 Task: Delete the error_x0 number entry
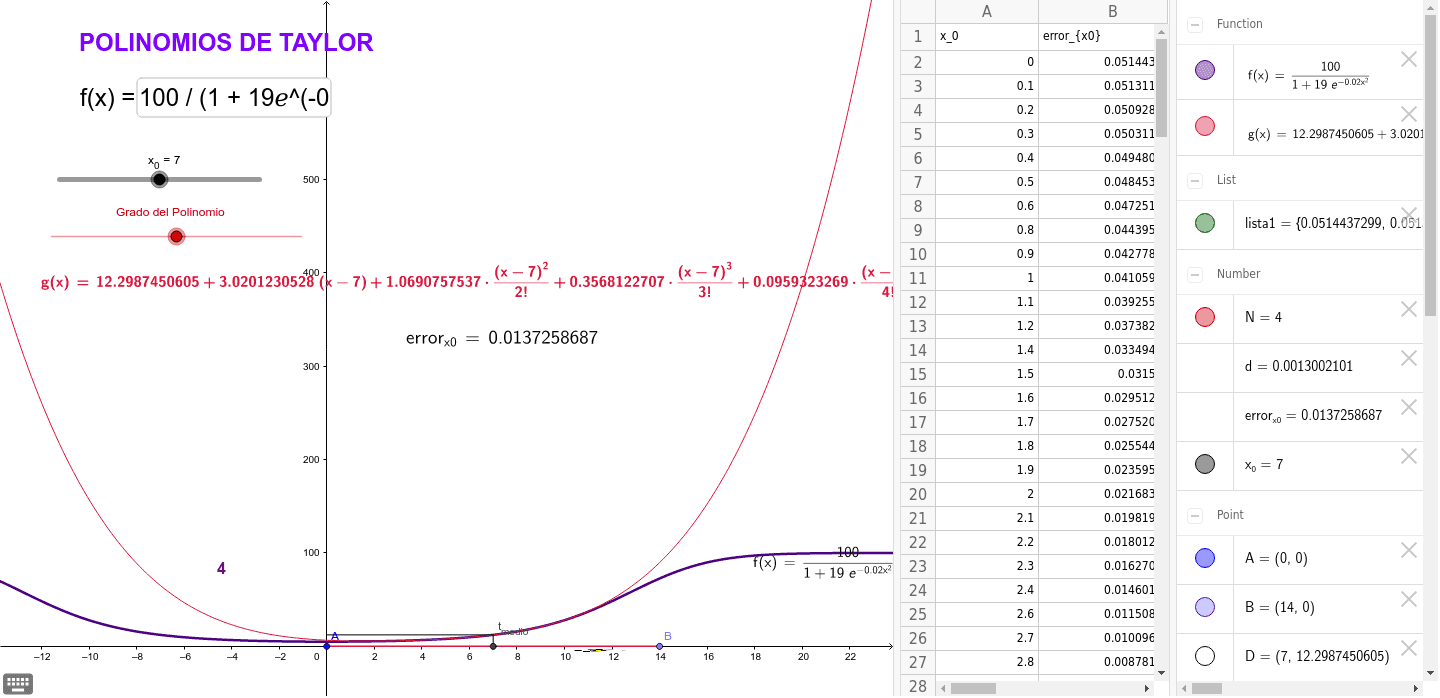coord(1409,407)
